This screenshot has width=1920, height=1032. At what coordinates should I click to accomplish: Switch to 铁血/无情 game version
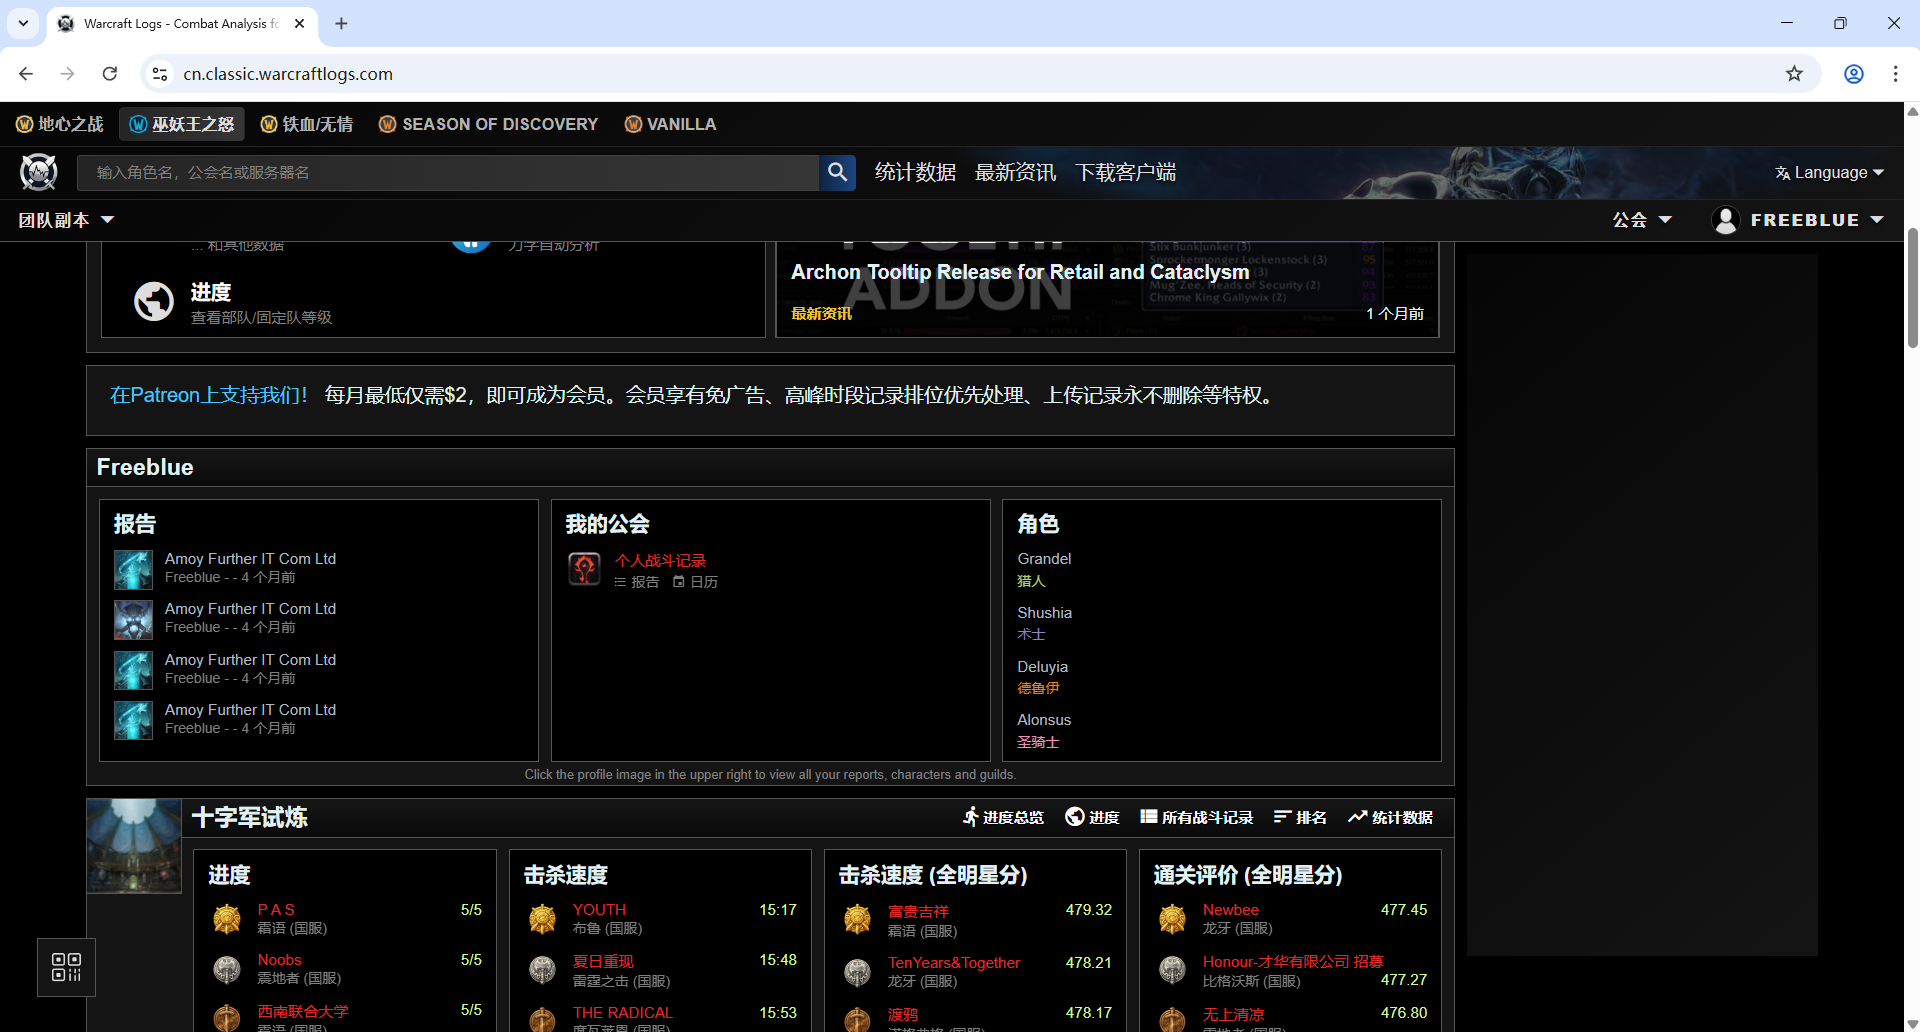[x=307, y=124]
